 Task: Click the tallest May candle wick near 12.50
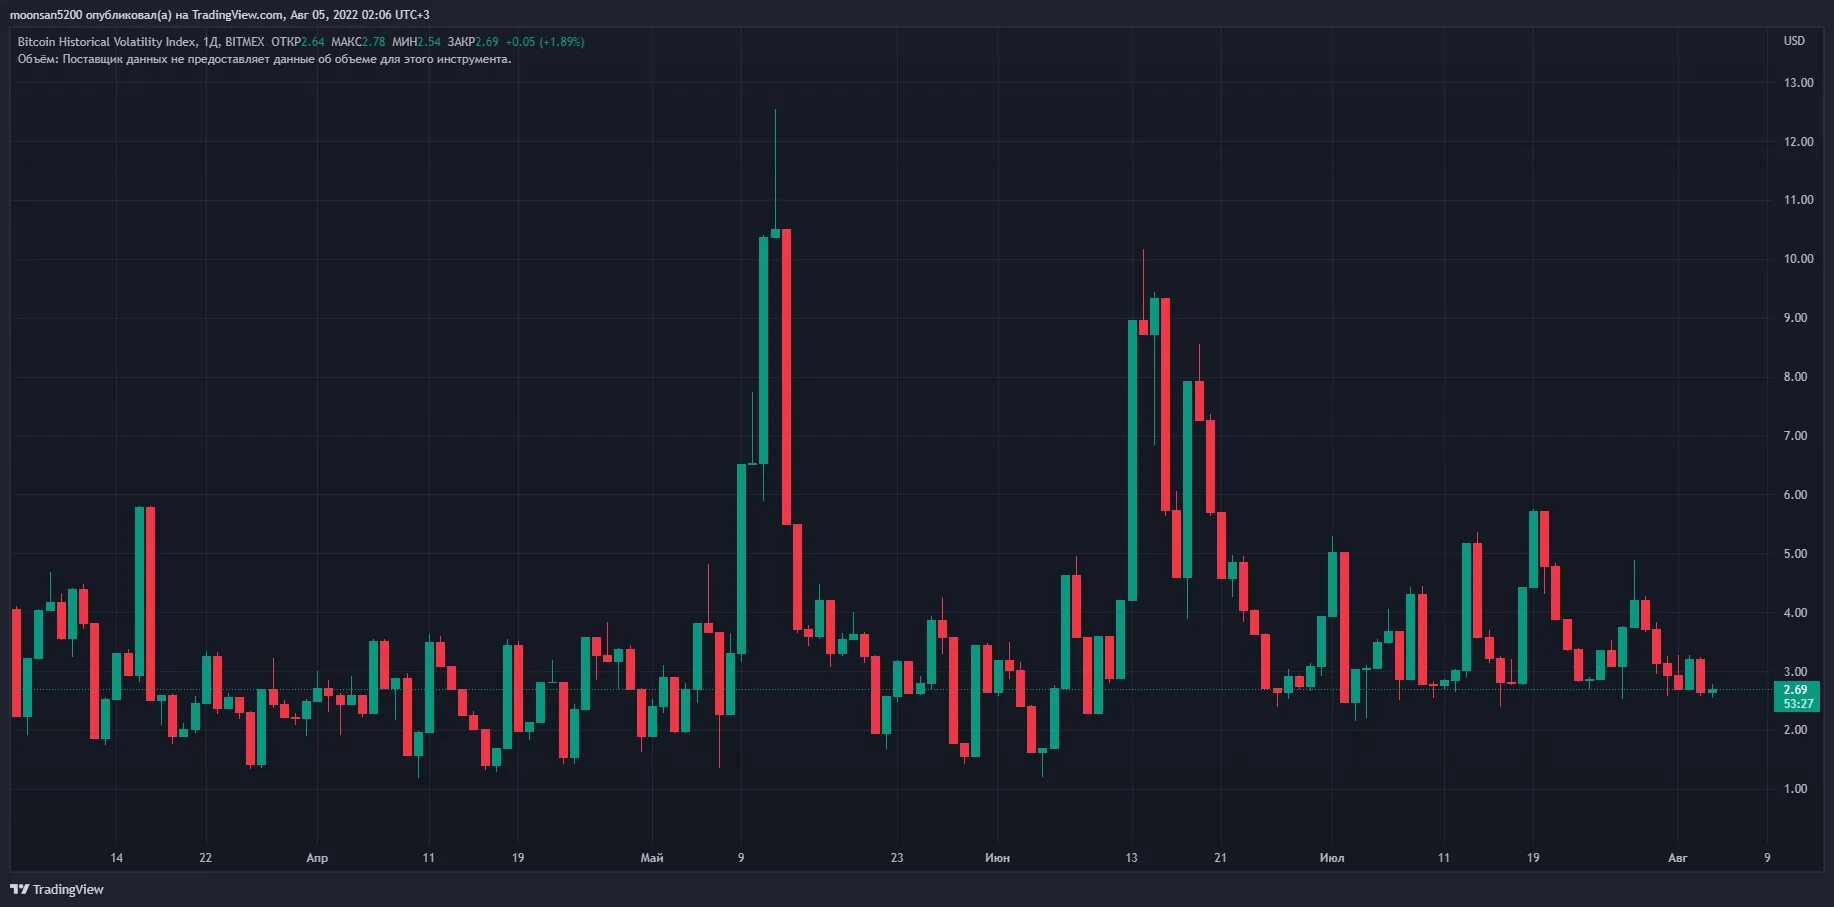pos(775,170)
